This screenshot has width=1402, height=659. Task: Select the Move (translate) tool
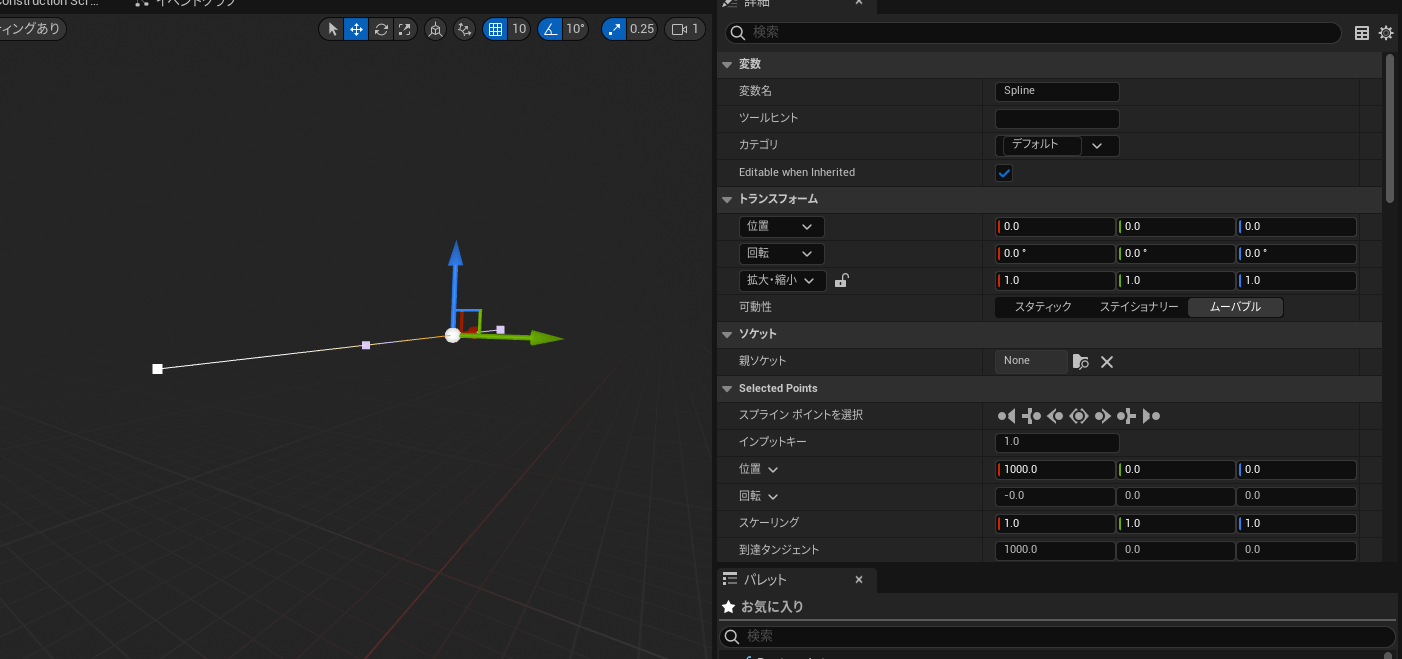coord(356,29)
